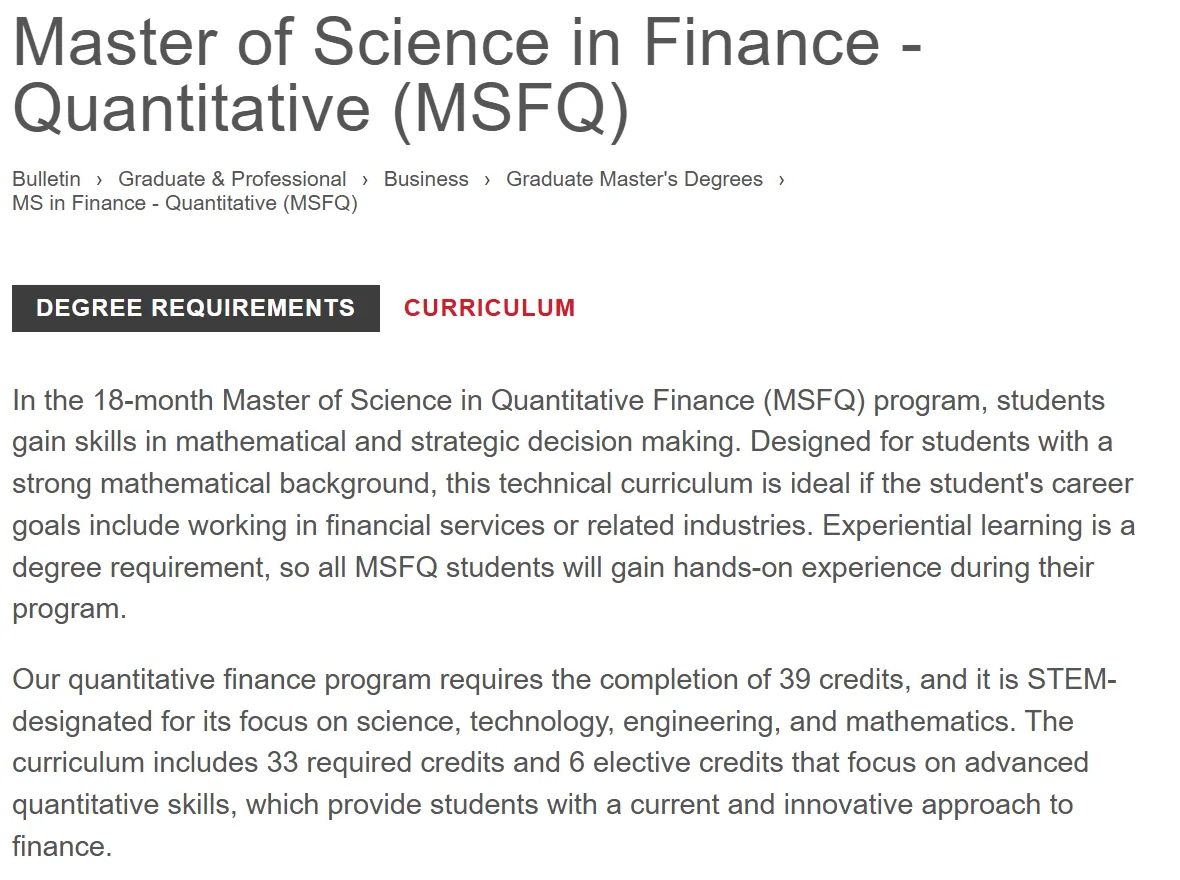
Task: Click the Business breadcrumb link
Action: pos(426,179)
